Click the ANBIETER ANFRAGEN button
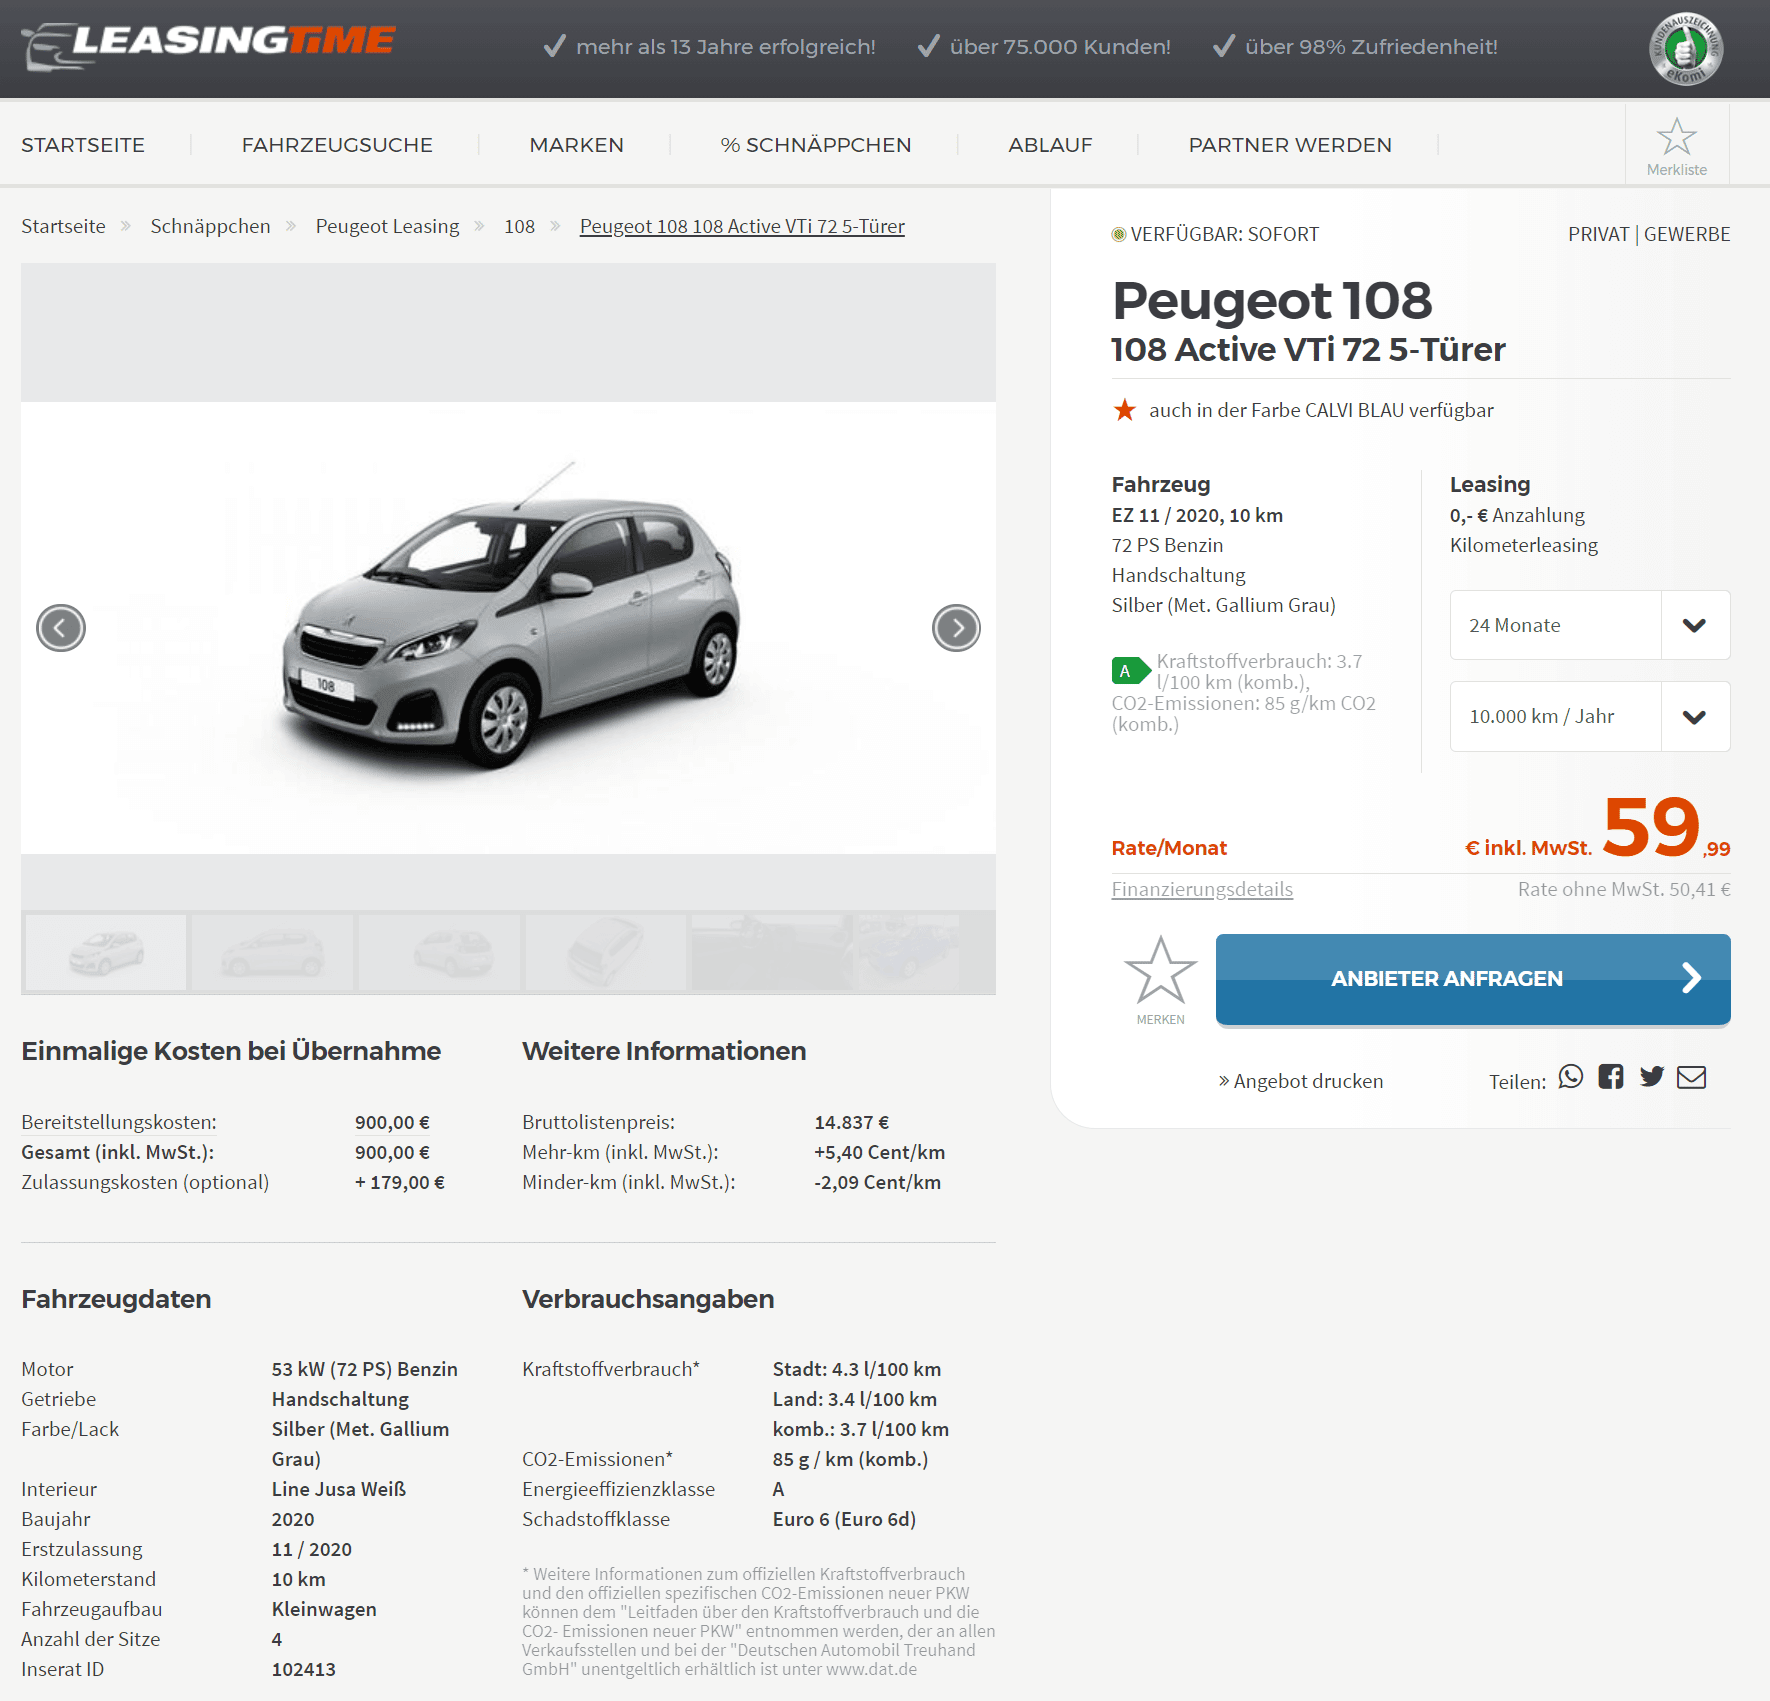The height and width of the screenshot is (1701, 1770). tap(1473, 979)
